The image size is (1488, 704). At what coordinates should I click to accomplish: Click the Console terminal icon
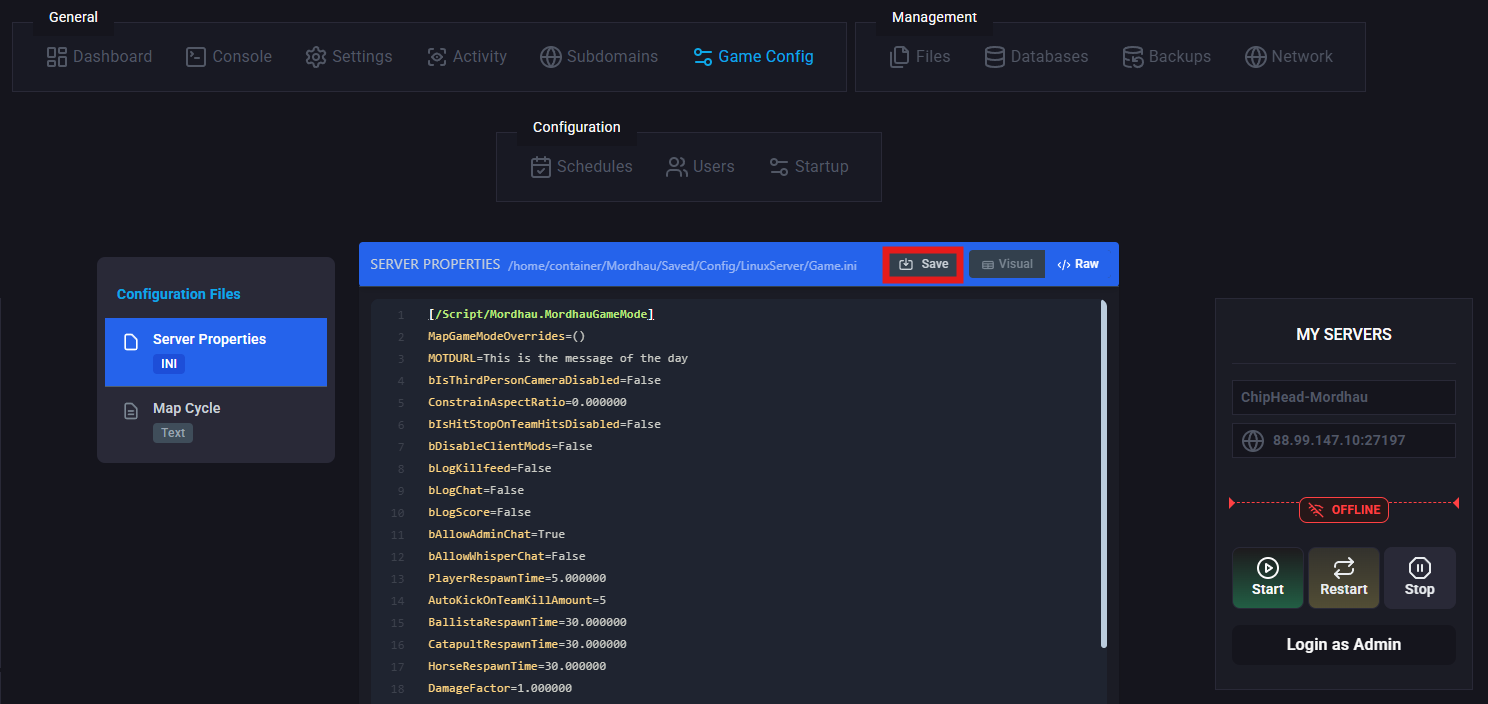pyautogui.click(x=196, y=57)
